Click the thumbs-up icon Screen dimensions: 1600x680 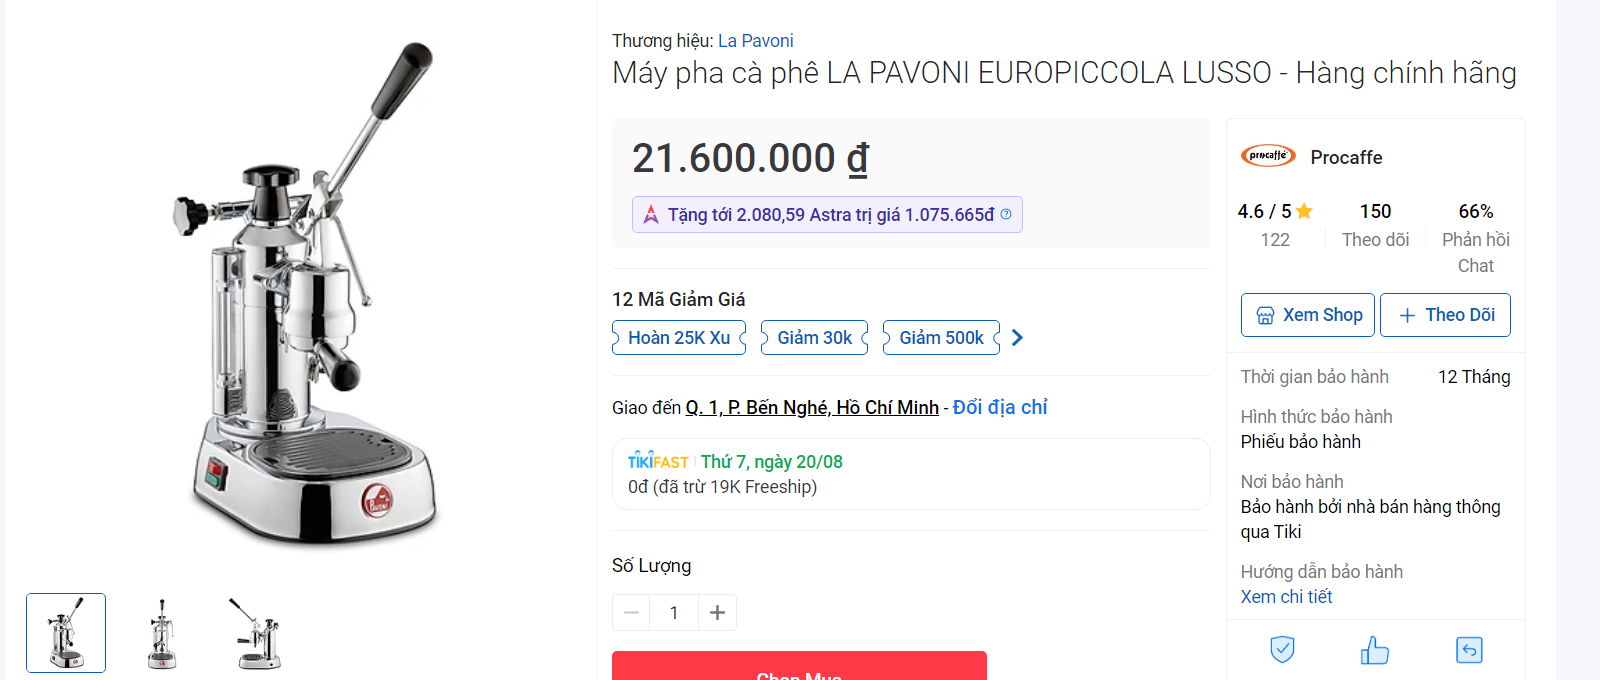1375,651
